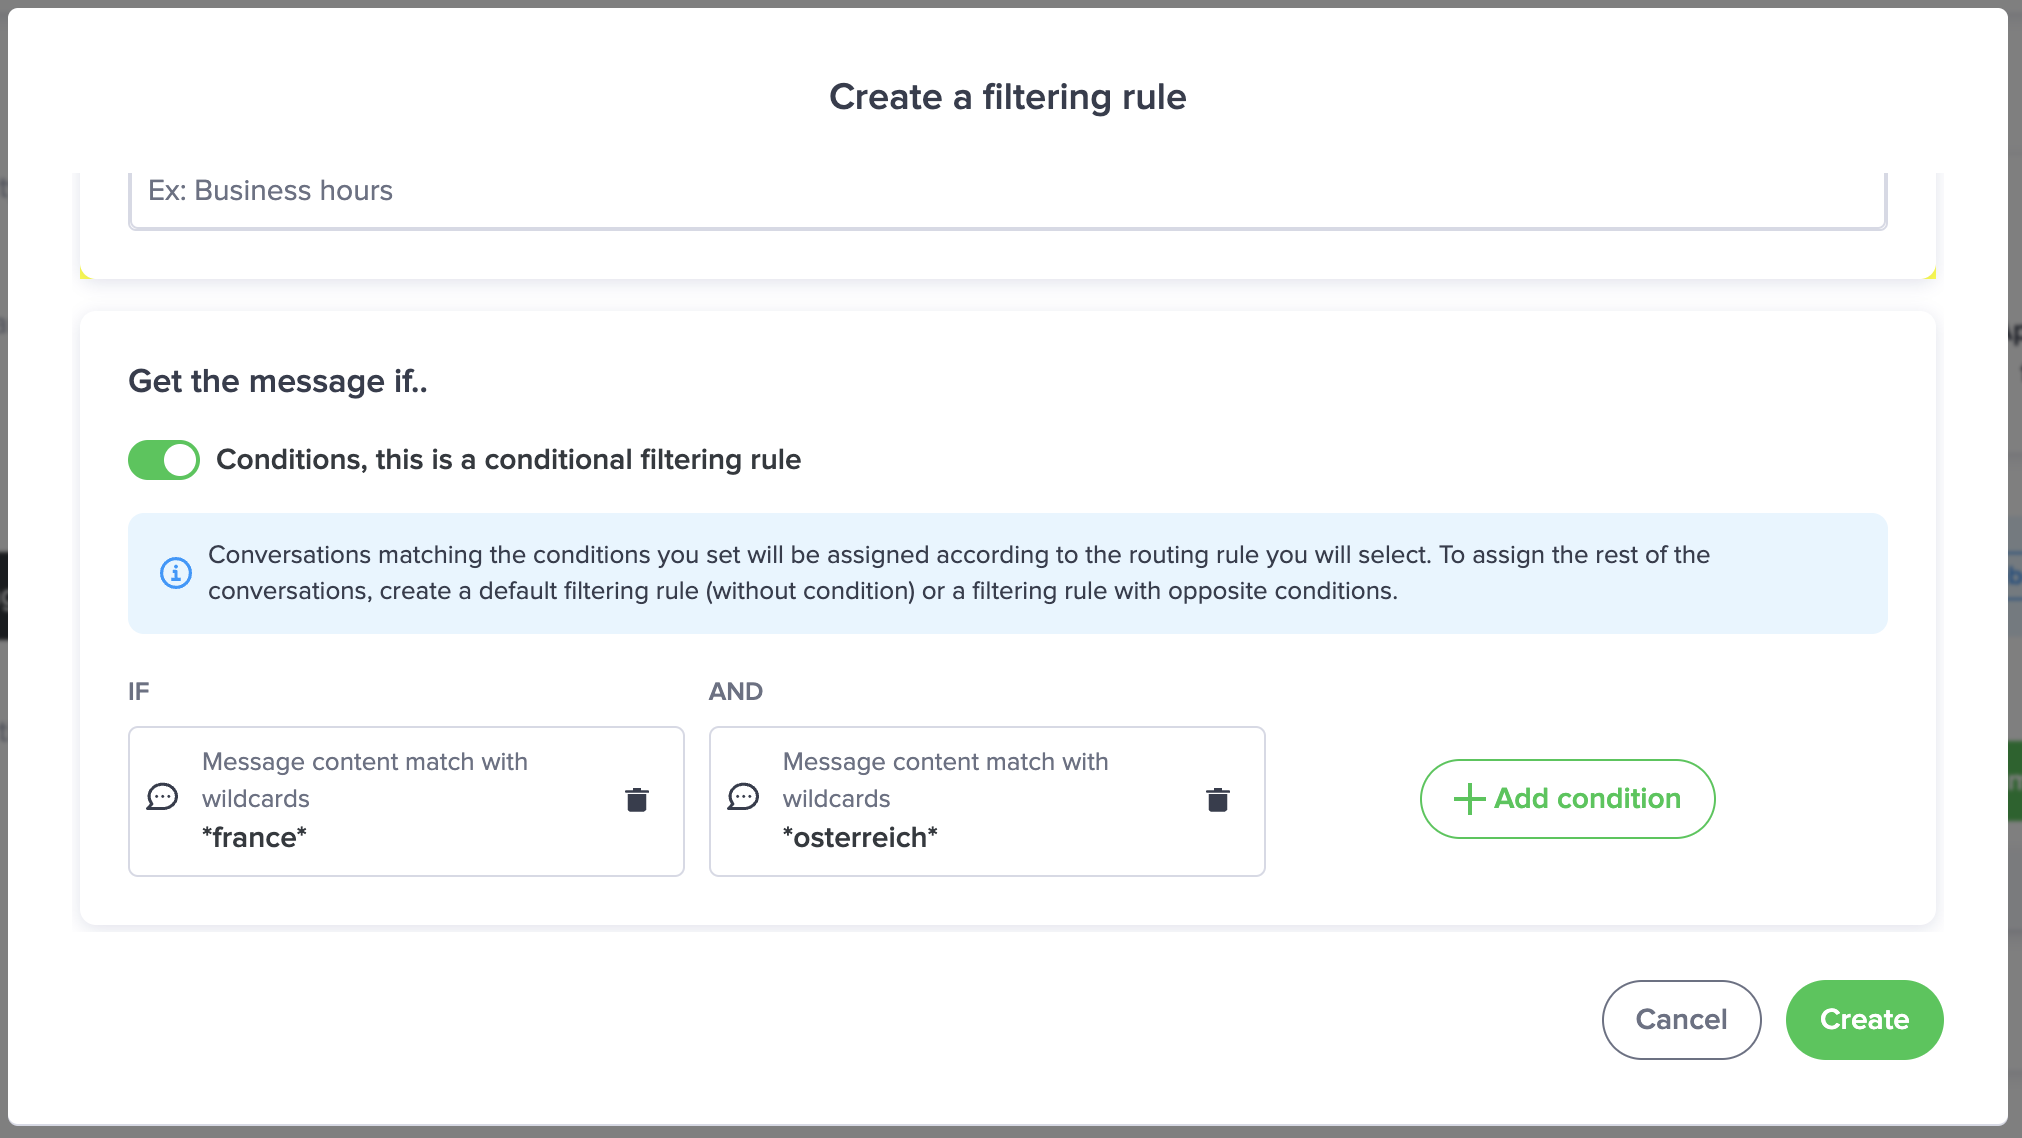Open the *france* wildcard condition card
The image size is (2022, 1138).
[x=406, y=801]
